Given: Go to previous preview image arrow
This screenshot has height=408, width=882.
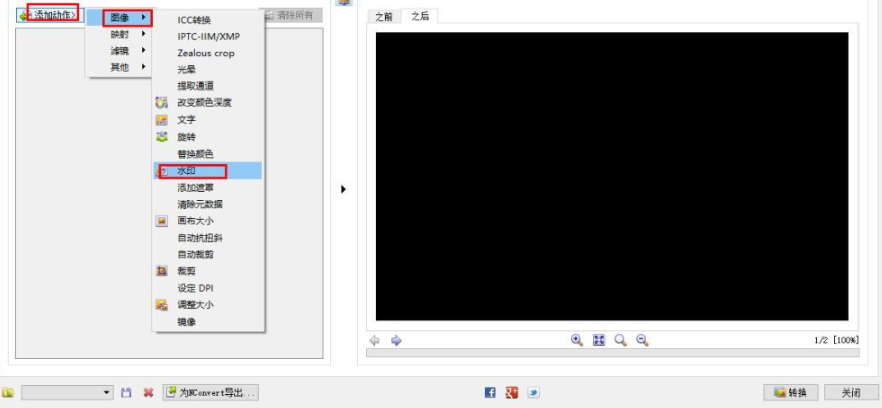Looking at the screenshot, I should click(x=374, y=340).
